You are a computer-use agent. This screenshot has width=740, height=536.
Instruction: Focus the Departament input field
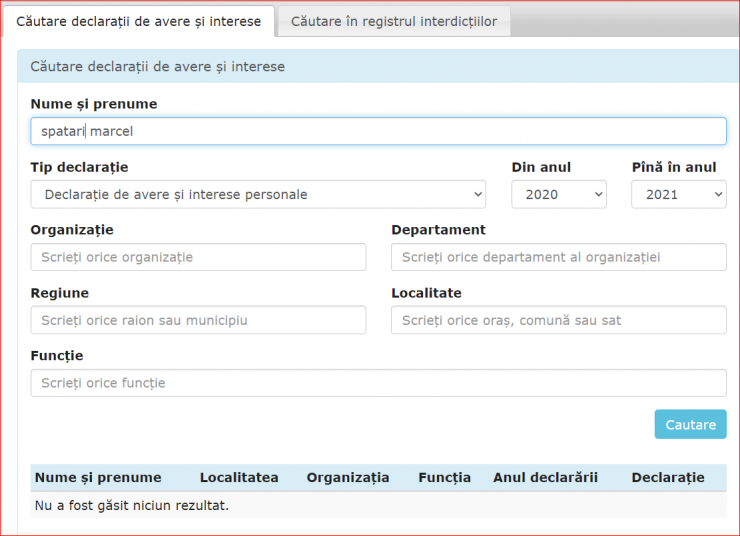click(x=559, y=257)
